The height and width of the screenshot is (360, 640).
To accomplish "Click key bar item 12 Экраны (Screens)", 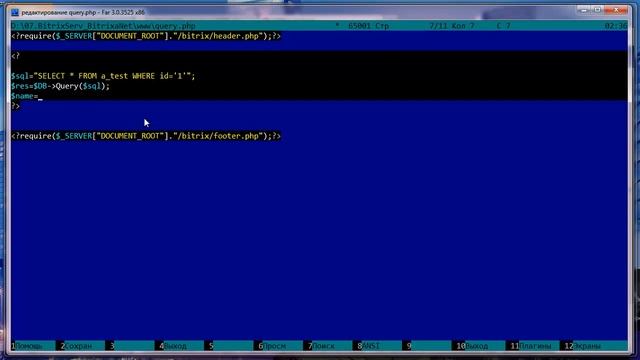I will 583,346.
